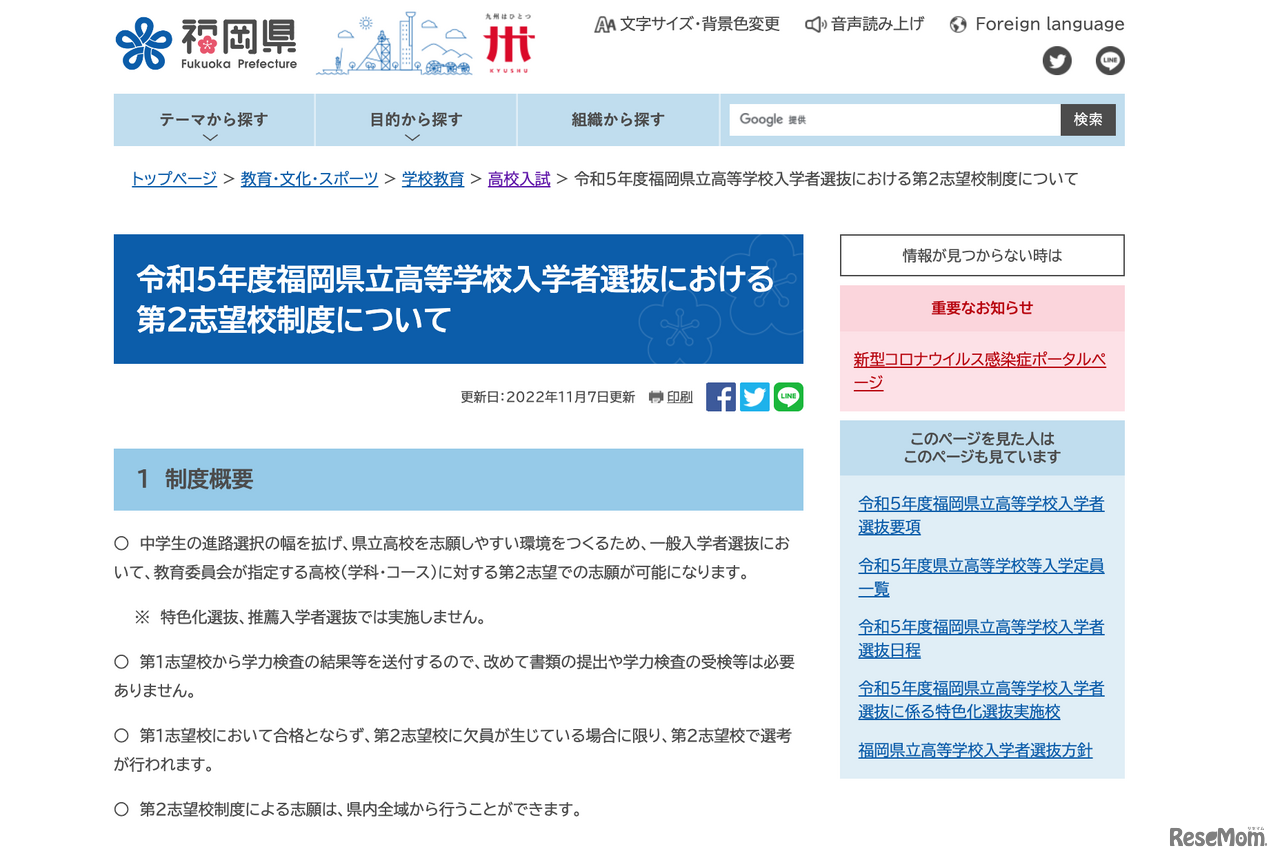
Task: Open Foreign language options
Action: click(1036, 24)
